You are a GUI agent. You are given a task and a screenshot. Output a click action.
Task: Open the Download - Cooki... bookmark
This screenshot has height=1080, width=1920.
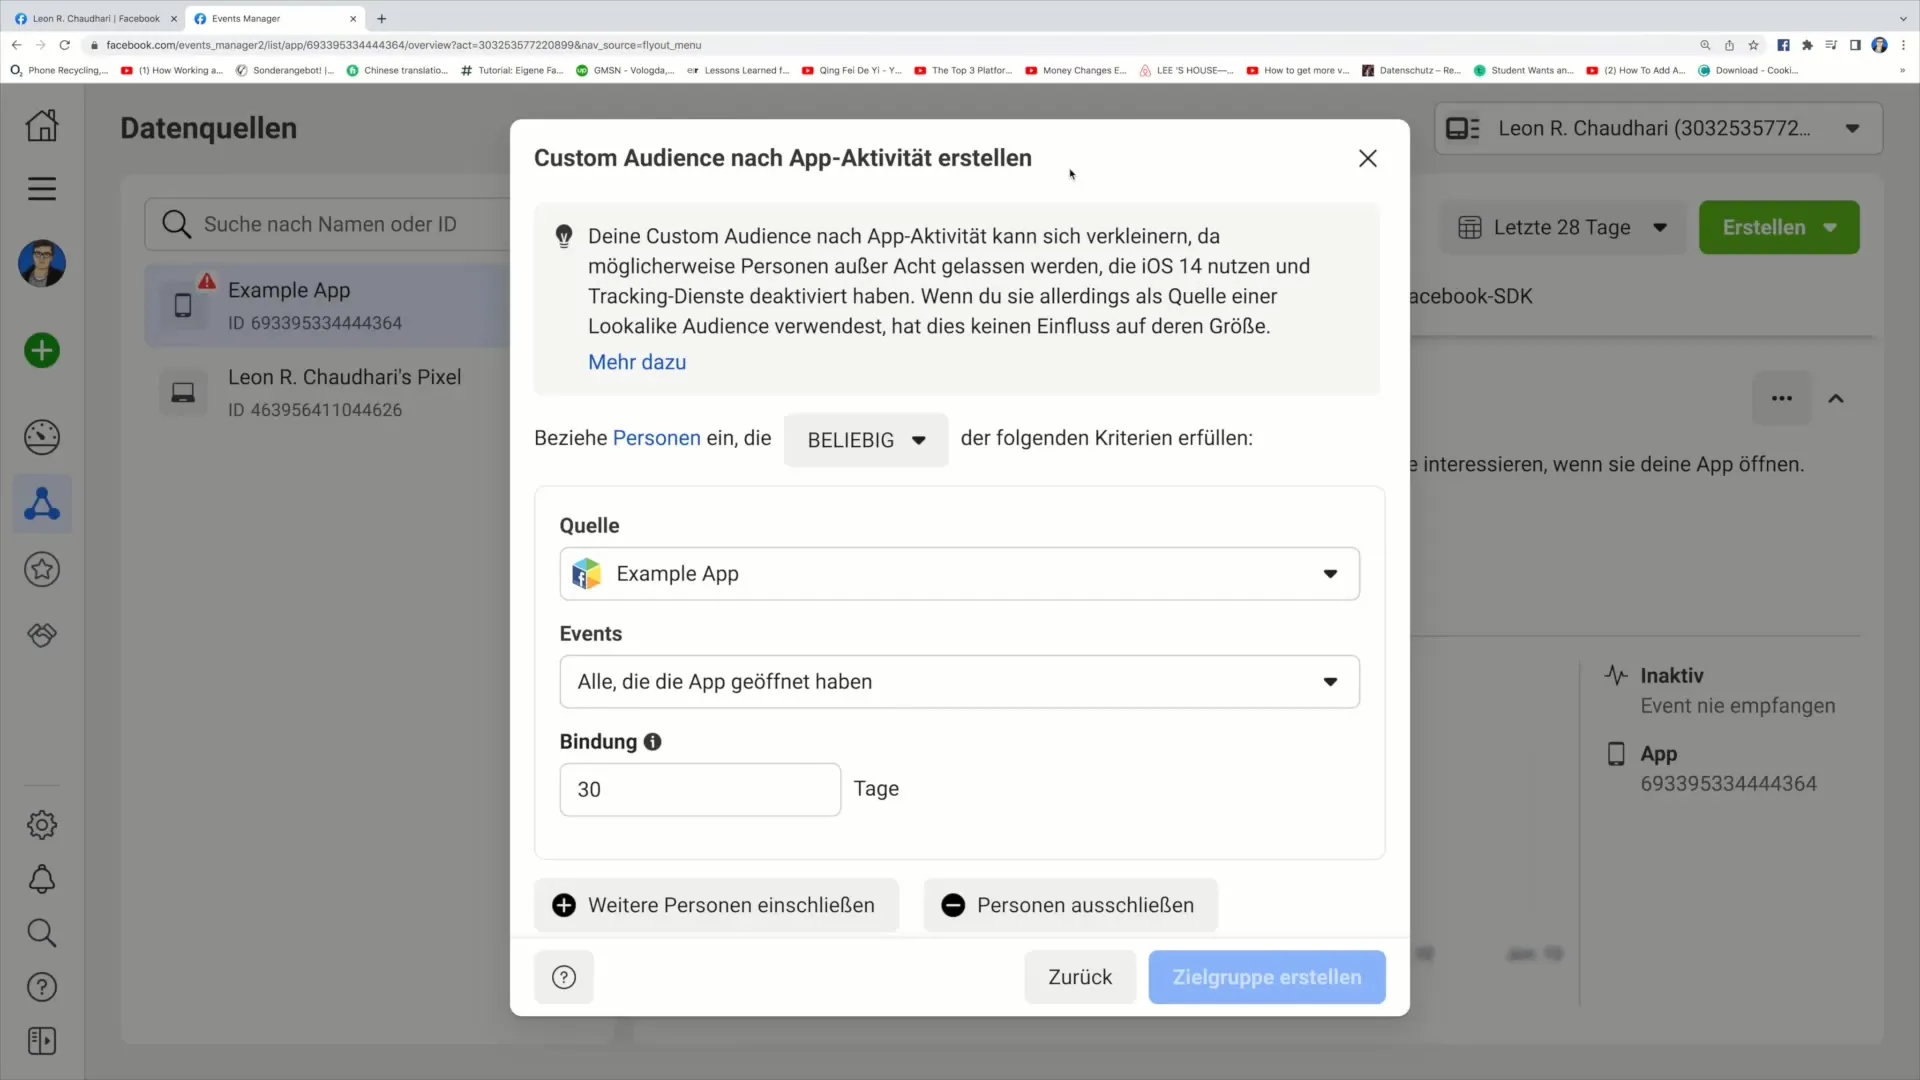point(1748,70)
